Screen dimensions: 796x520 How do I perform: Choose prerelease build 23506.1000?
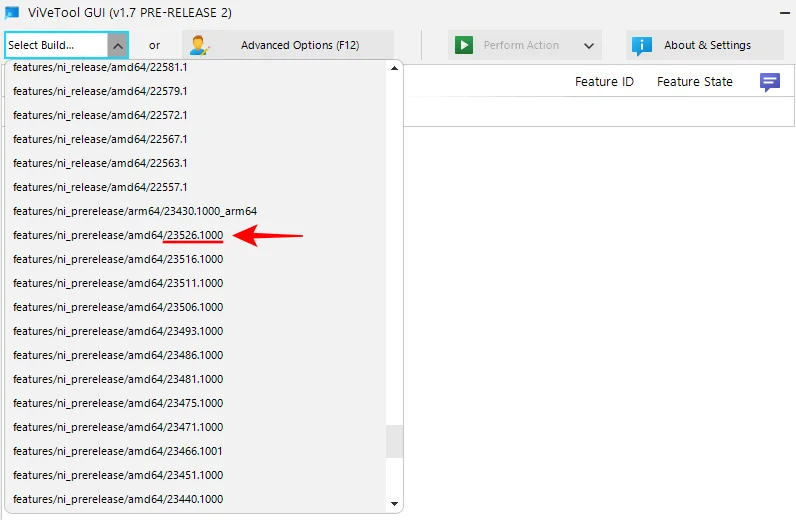click(195, 307)
